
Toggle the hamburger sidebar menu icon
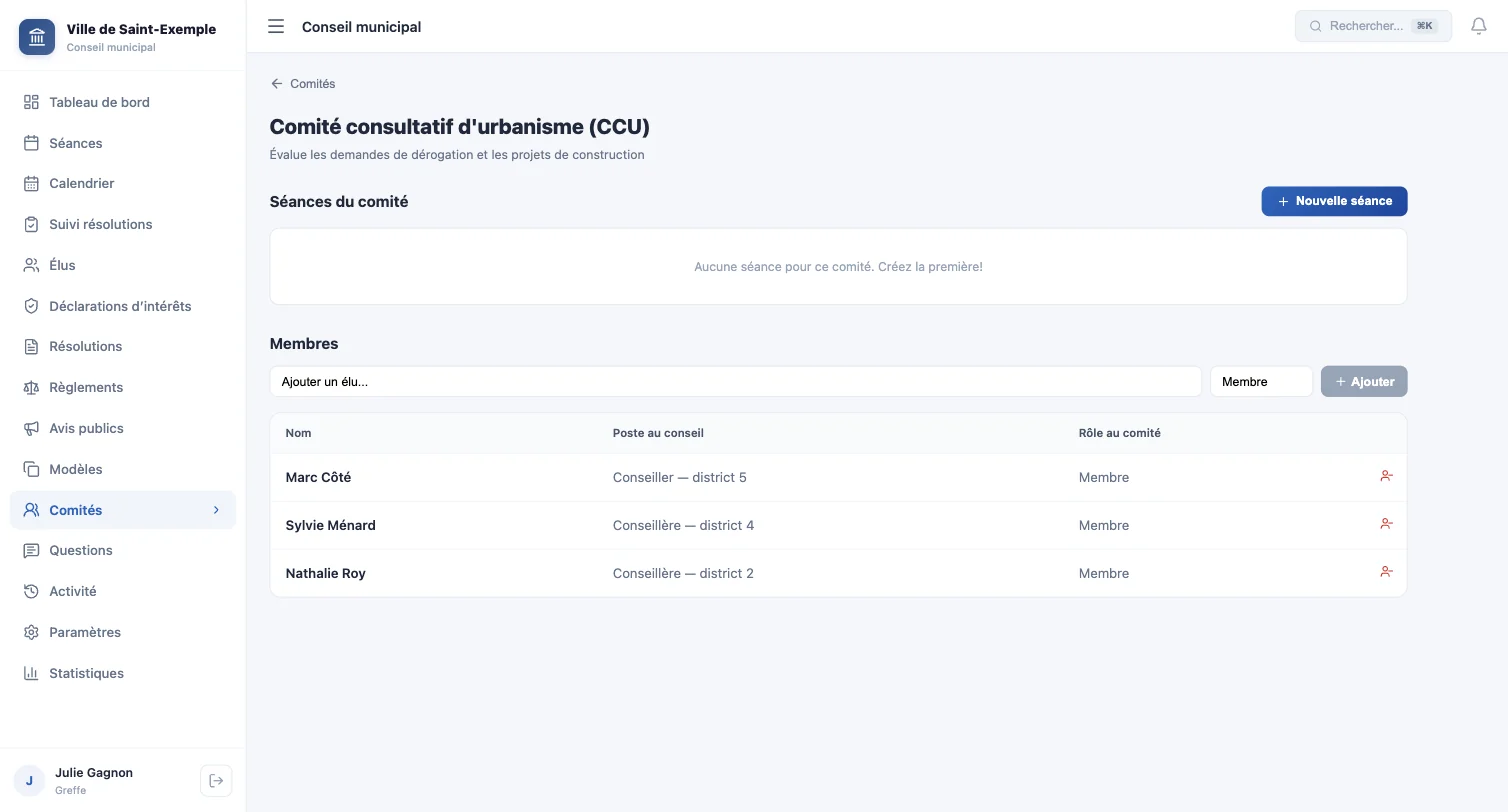tap(276, 27)
